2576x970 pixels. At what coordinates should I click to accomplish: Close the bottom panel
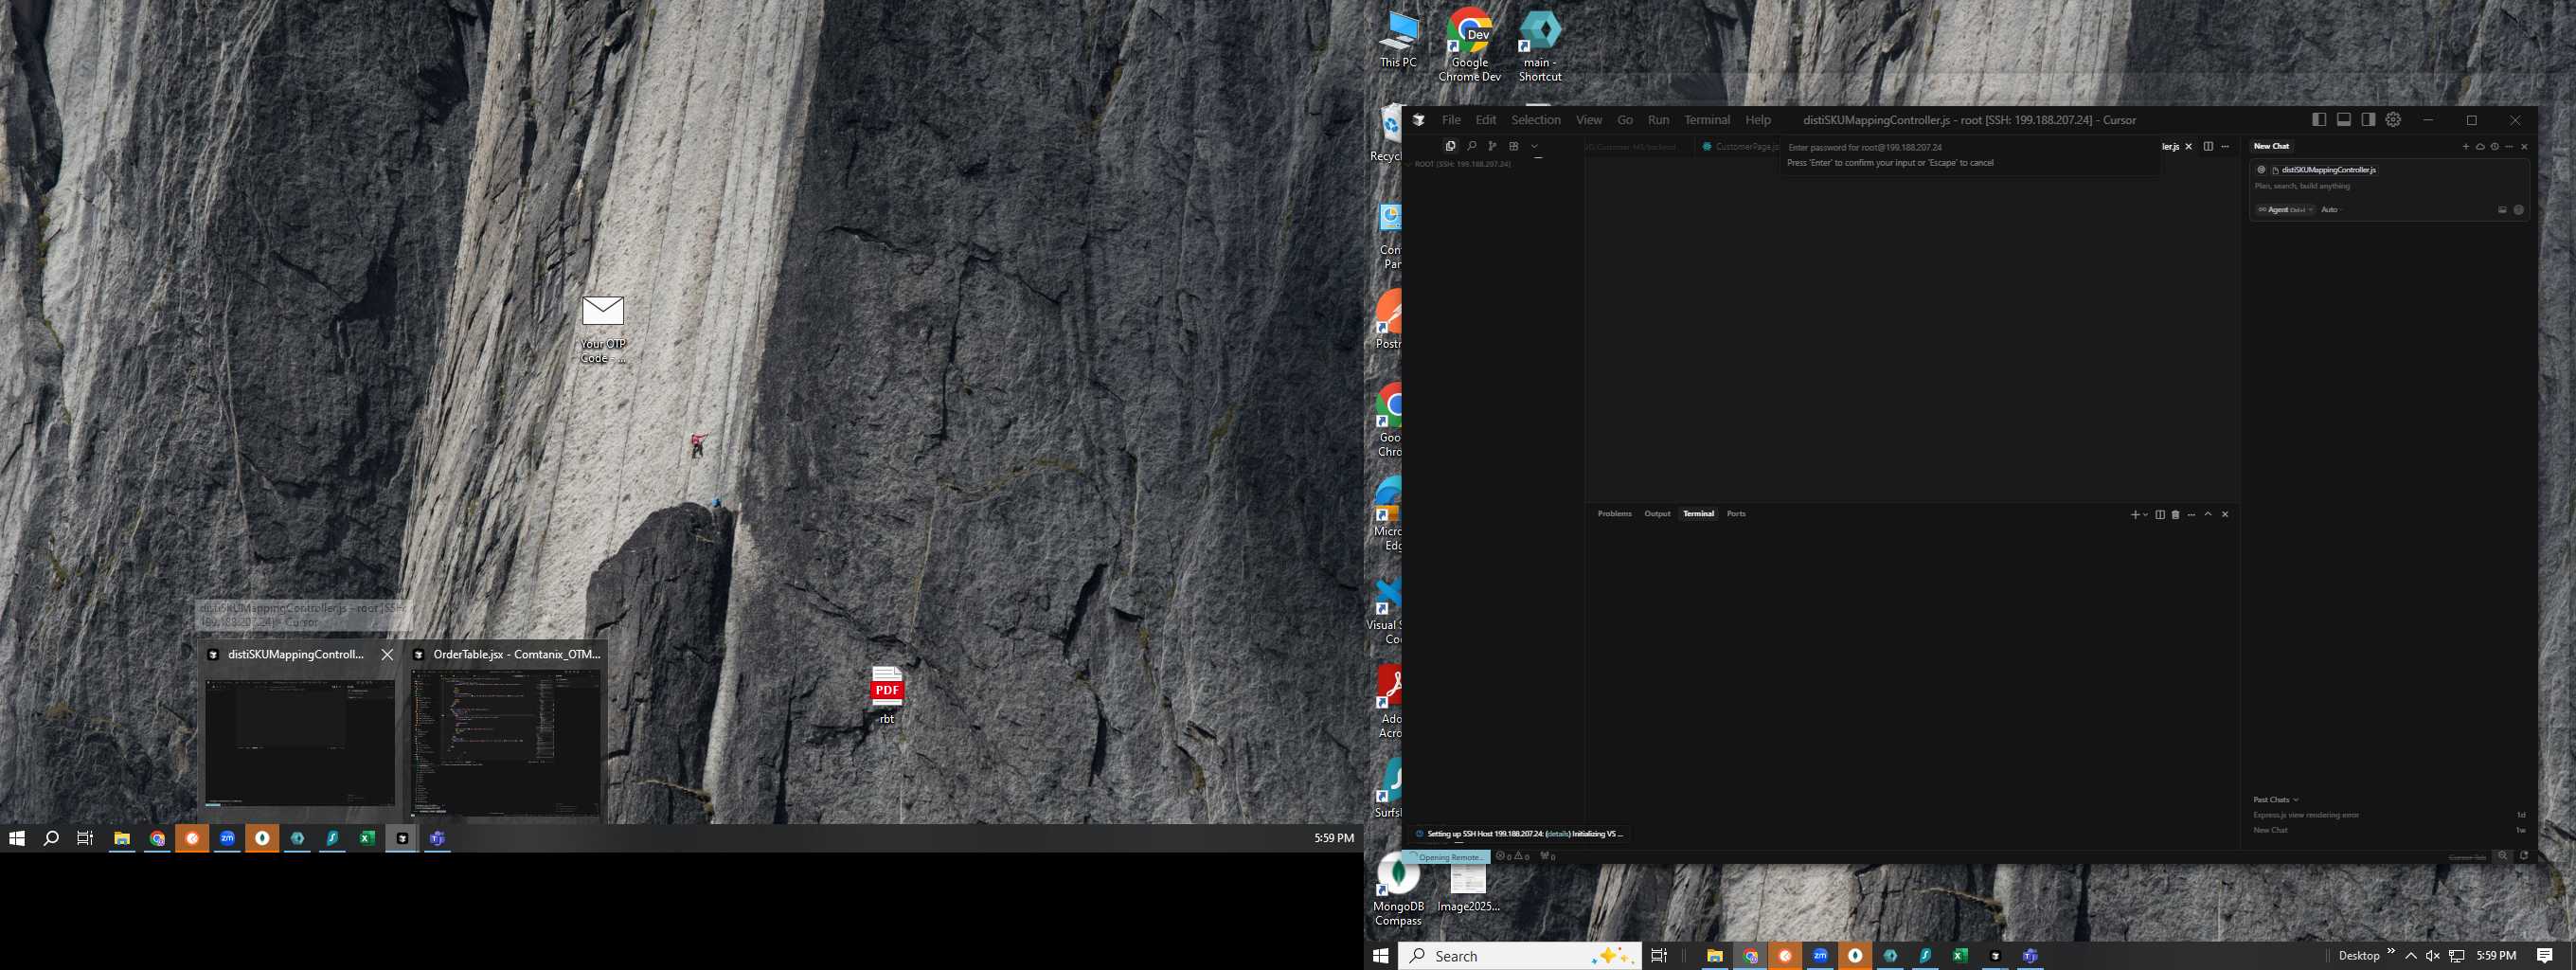2225,515
